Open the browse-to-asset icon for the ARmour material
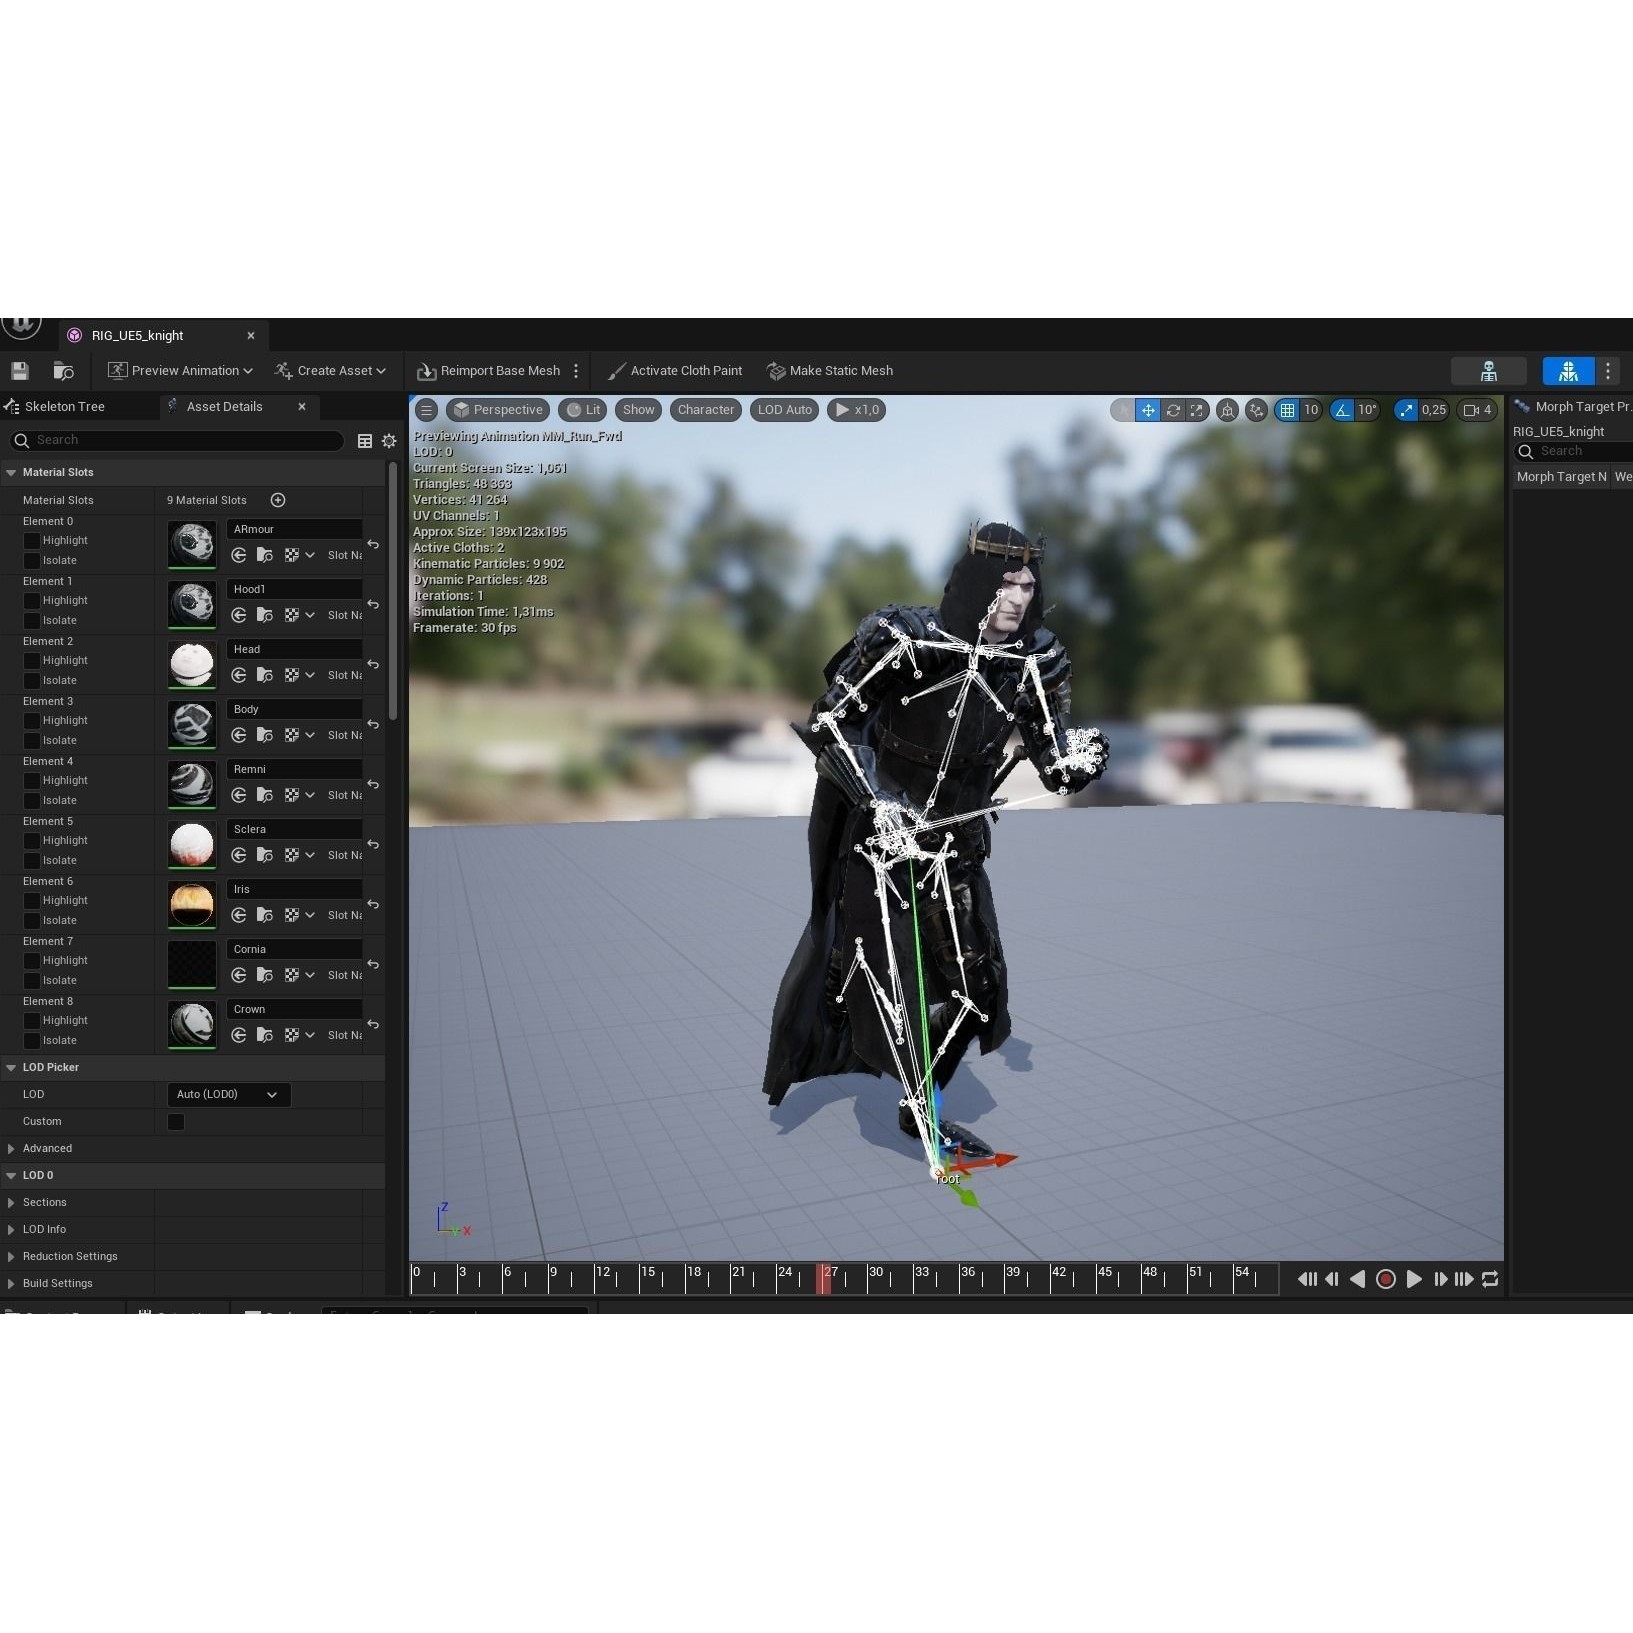This screenshot has width=1633, height=1633. 263,555
